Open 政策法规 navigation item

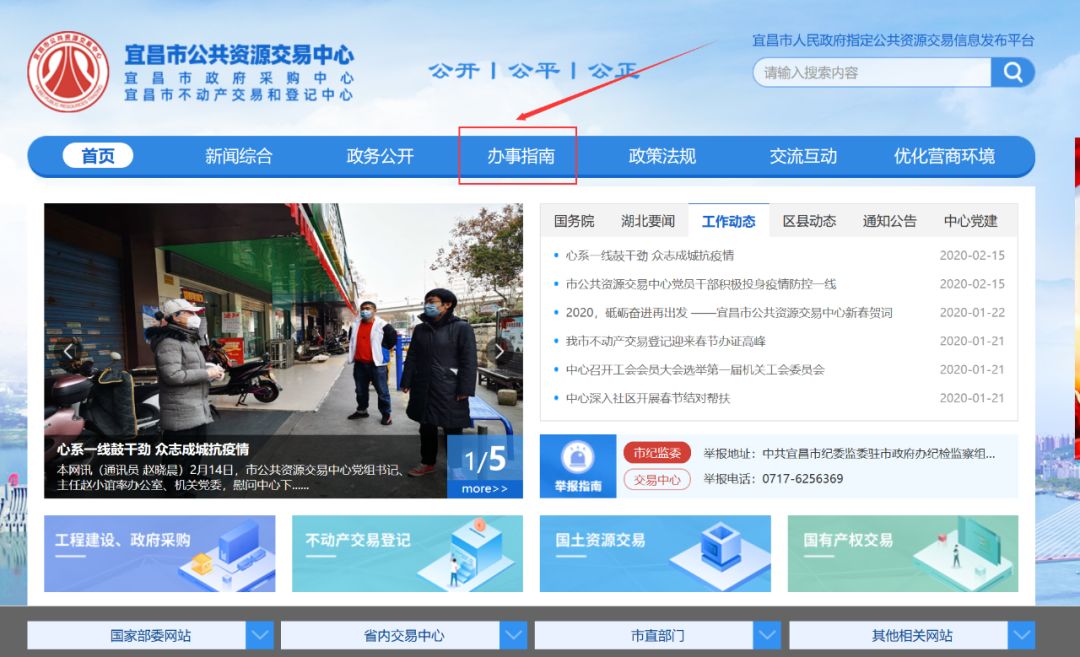(662, 156)
